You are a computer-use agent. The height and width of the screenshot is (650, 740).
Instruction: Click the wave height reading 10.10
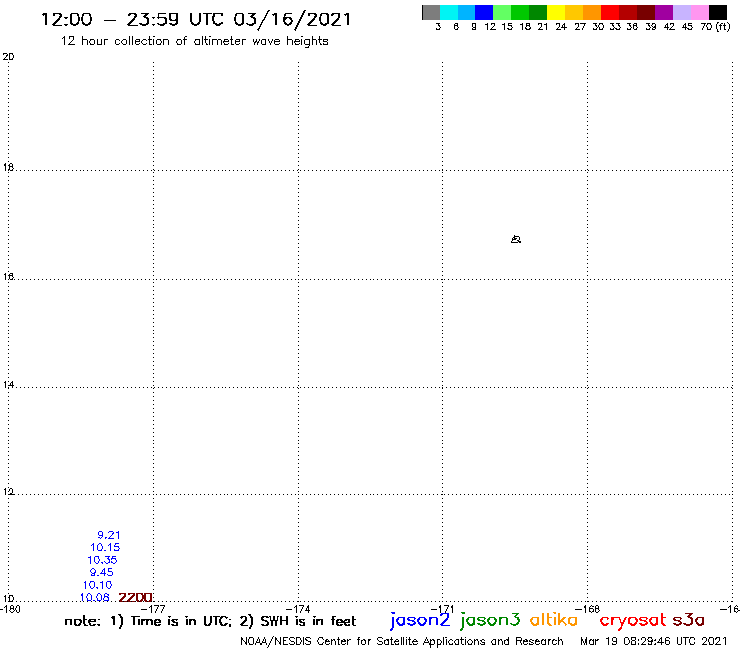[98, 585]
